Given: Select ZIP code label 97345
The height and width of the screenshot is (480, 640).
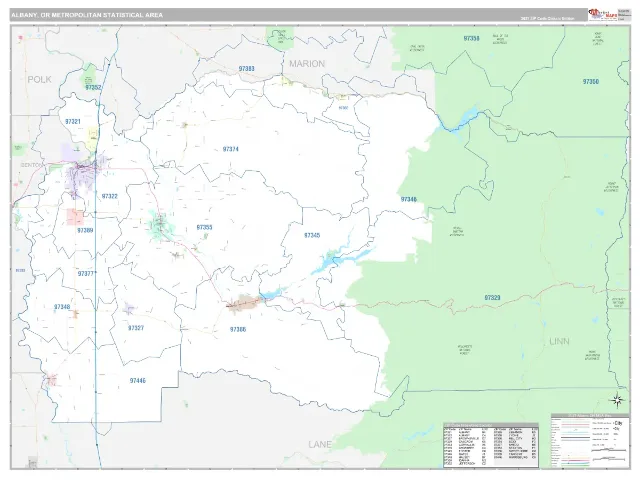Looking at the screenshot, I should tap(312, 235).
